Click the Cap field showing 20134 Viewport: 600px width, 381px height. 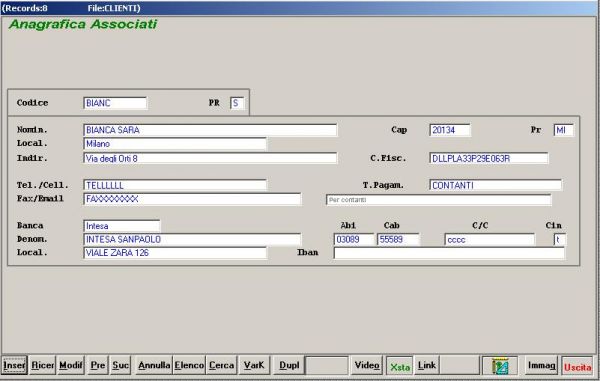(450, 130)
